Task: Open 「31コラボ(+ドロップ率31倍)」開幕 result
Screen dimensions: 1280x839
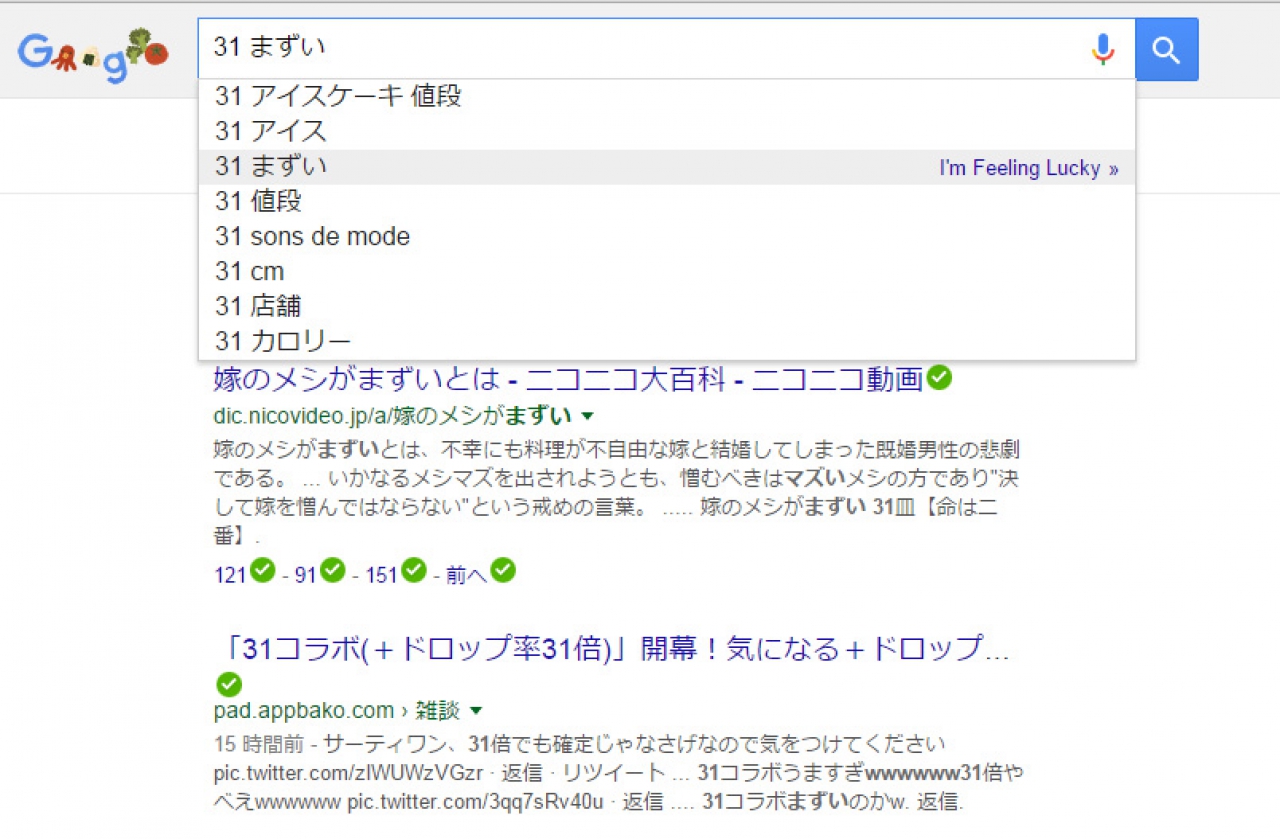Action: [x=612, y=649]
